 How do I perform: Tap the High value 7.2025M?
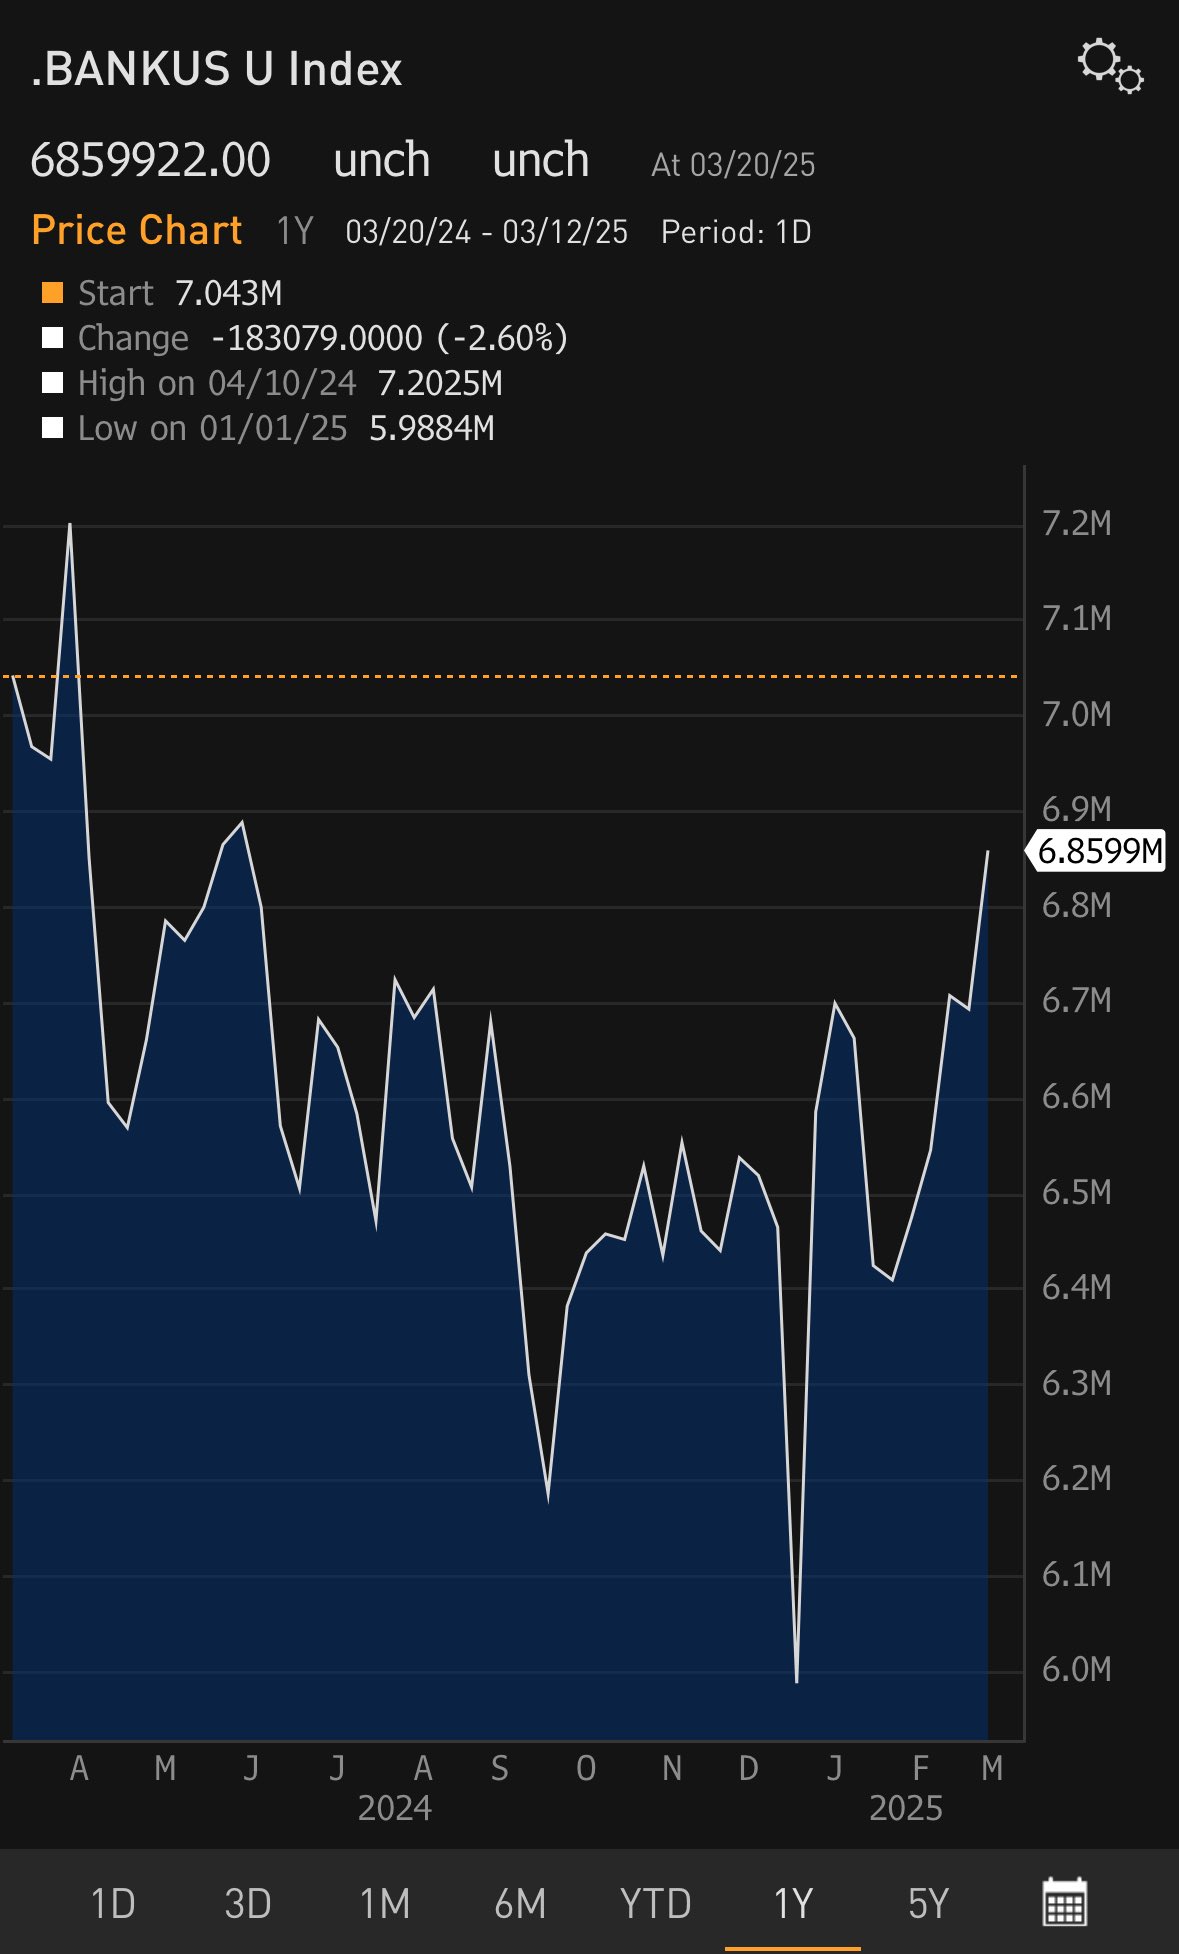coord(440,383)
